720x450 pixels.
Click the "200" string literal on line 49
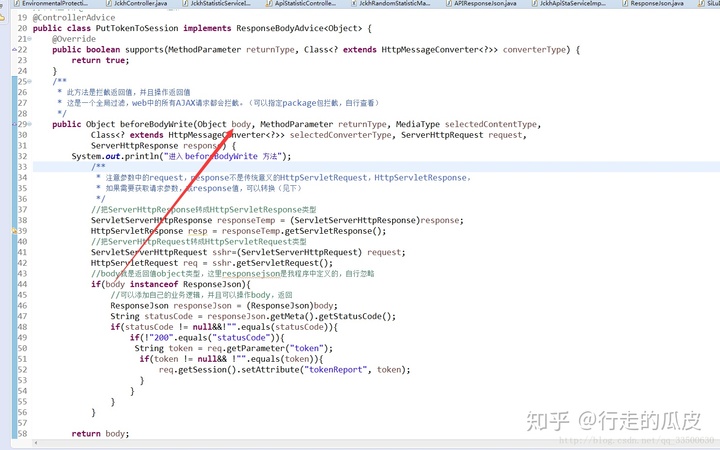(161, 338)
